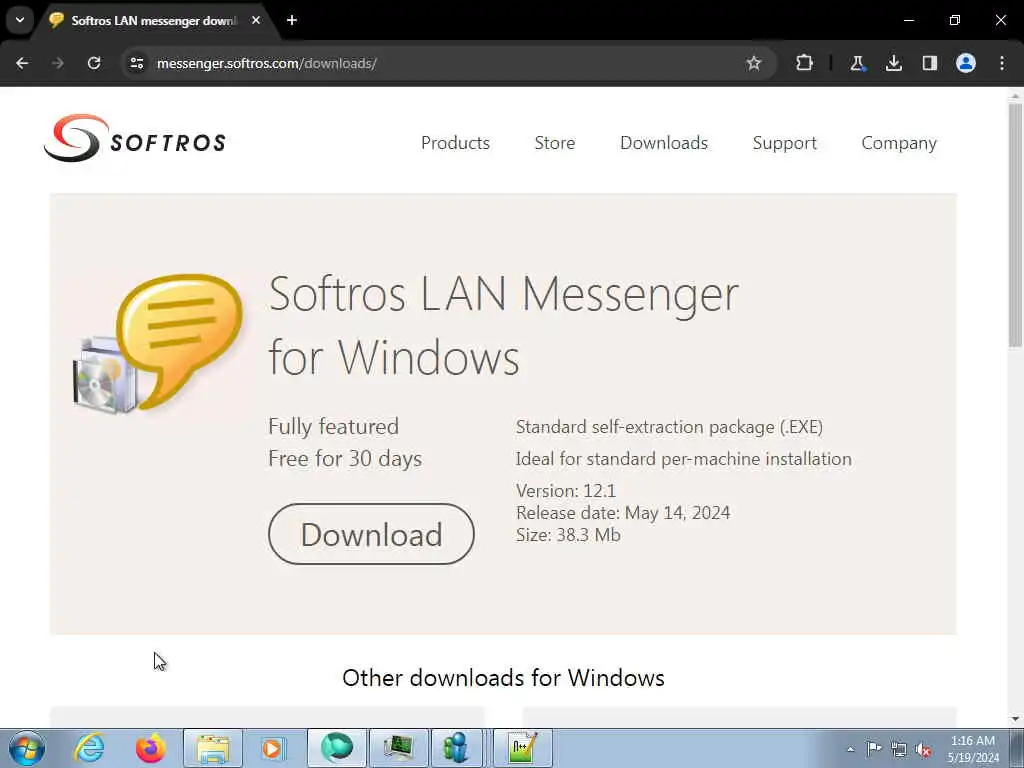
Task: Launch Internet Explorer from the taskbar
Action: 89,748
